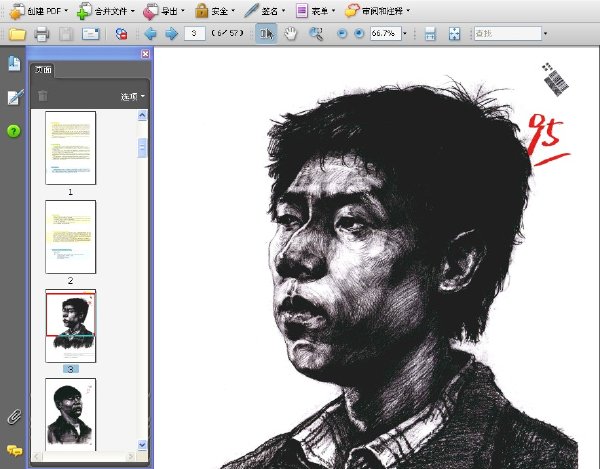The height and width of the screenshot is (469, 600).
Task: Click the Save disk icon
Action: [66, 34]
